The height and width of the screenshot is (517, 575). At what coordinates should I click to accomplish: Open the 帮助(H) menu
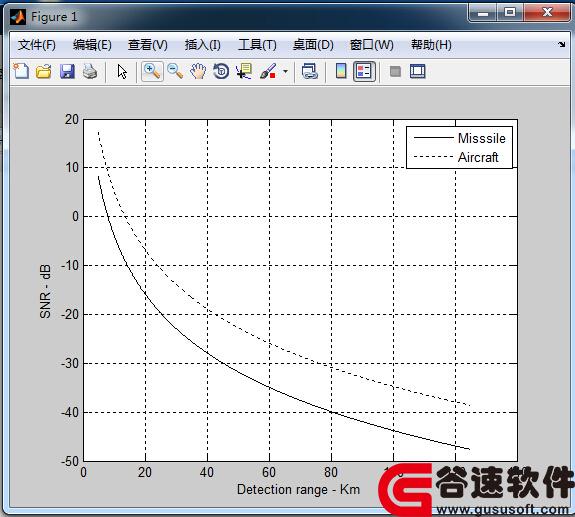(431, 45)
